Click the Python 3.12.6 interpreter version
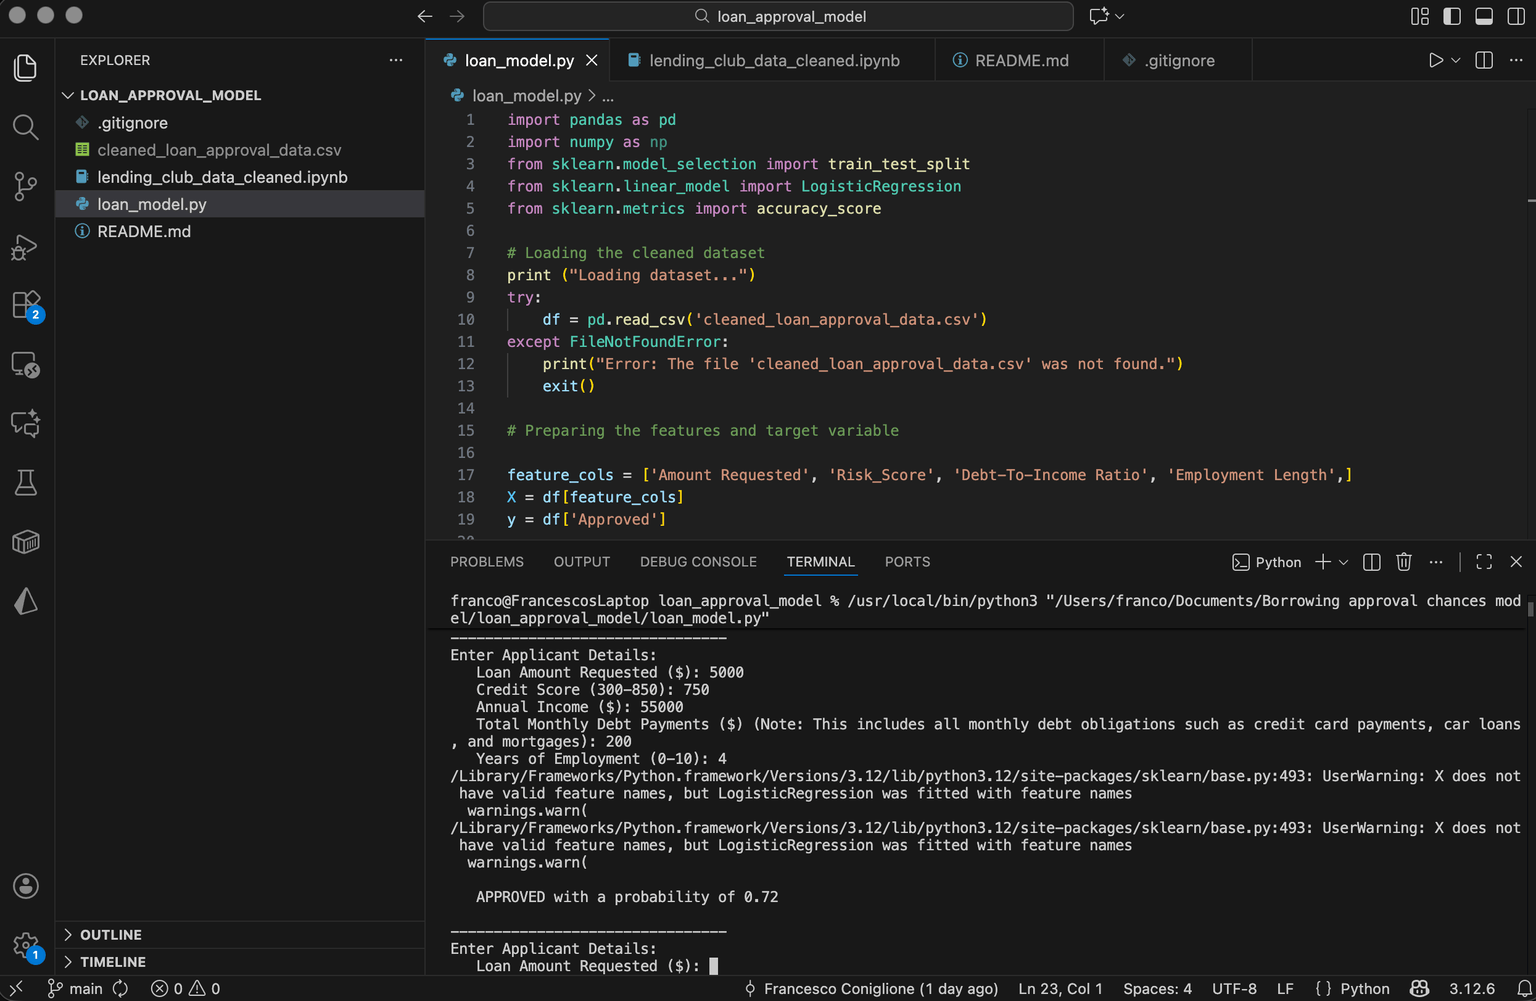The image size is (1536, 1001). coord(1472,989)
